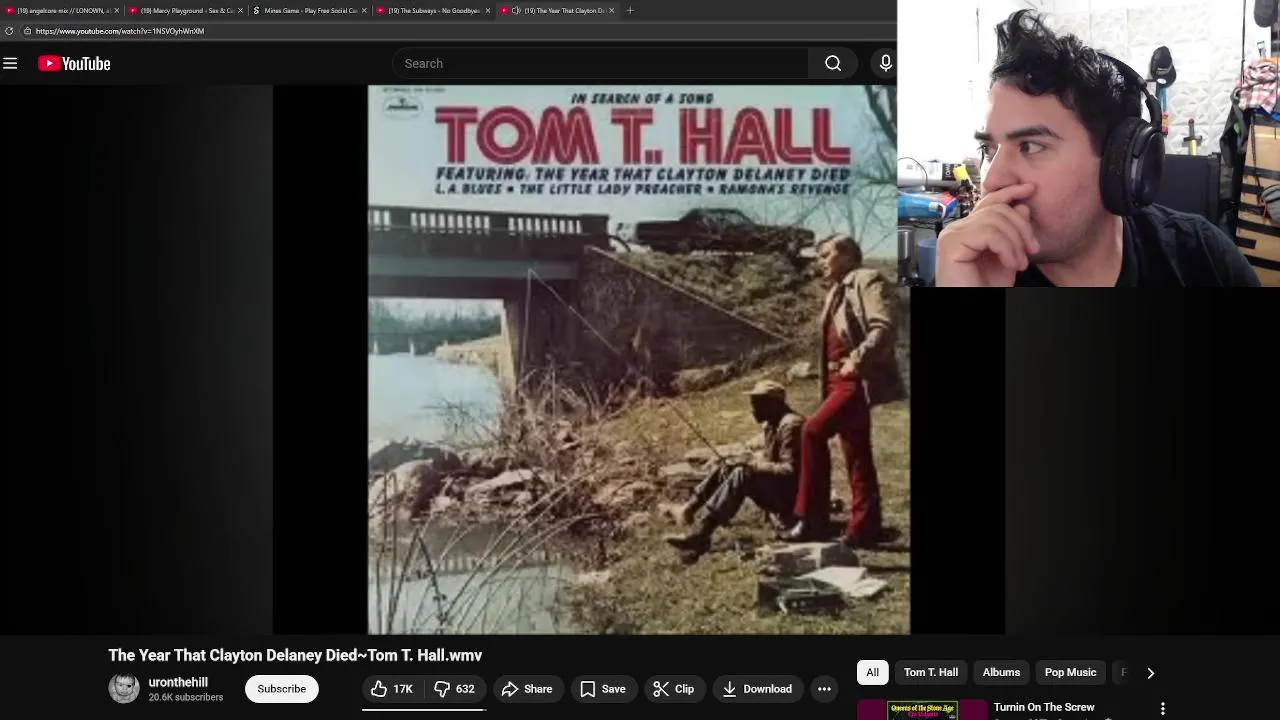Select the All filter chip
This screenshot has height=720, width=1280.
click(x=873, y=672)
